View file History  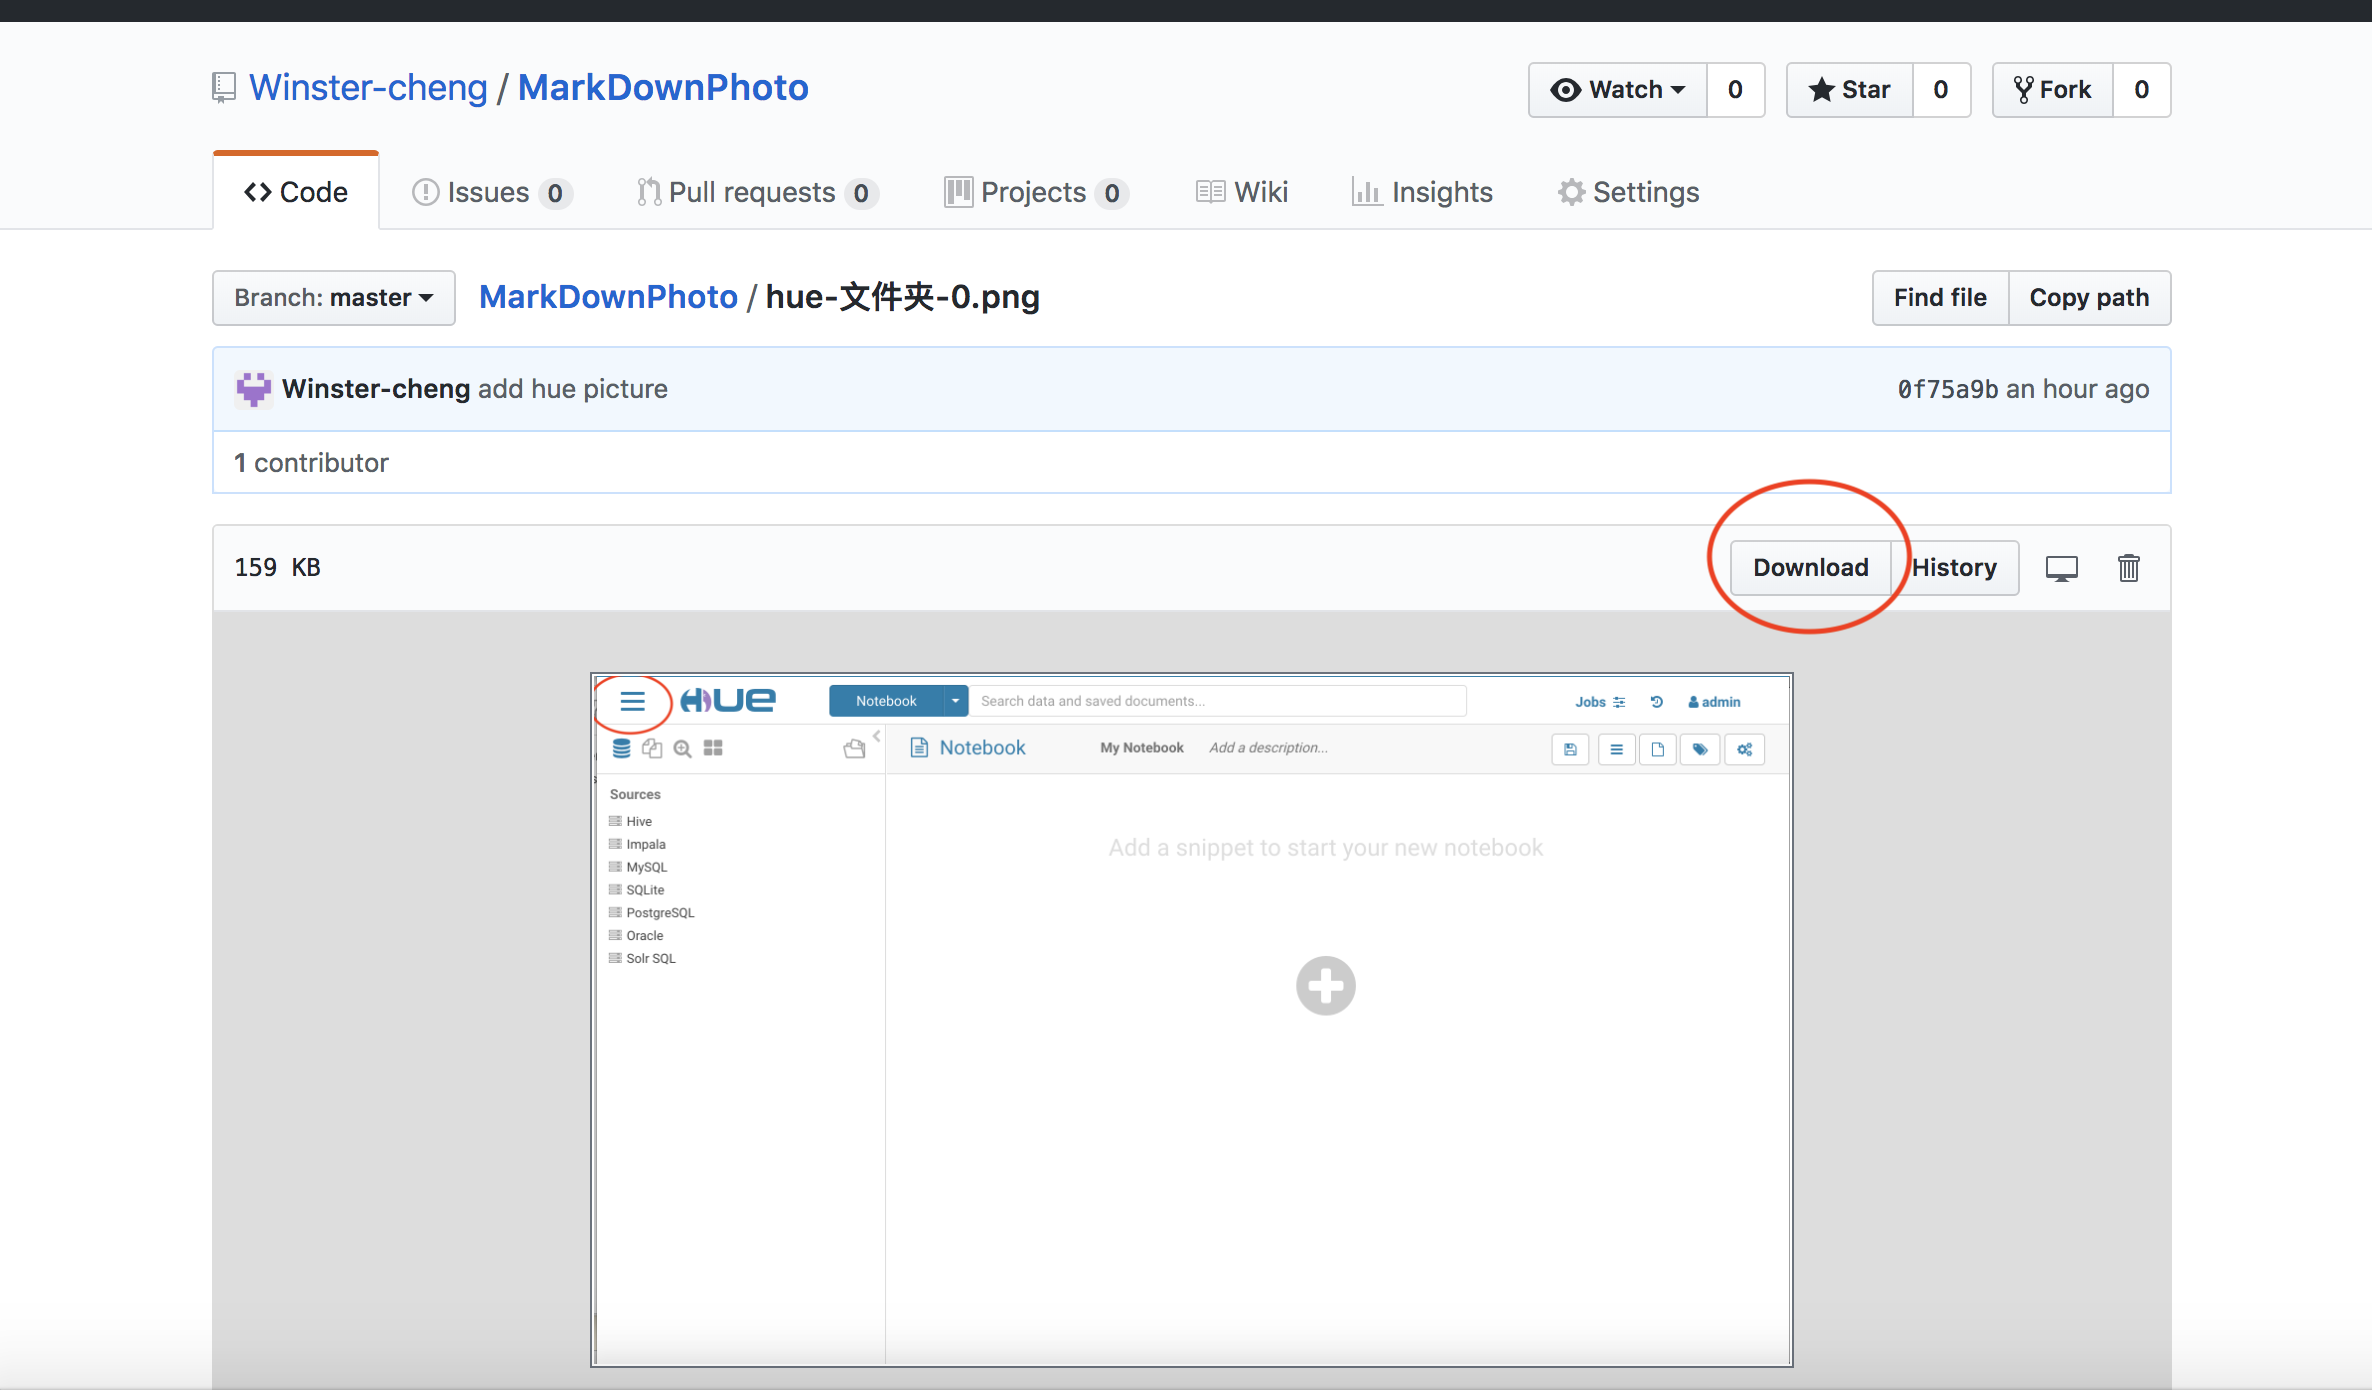(x=1955, y=568)
